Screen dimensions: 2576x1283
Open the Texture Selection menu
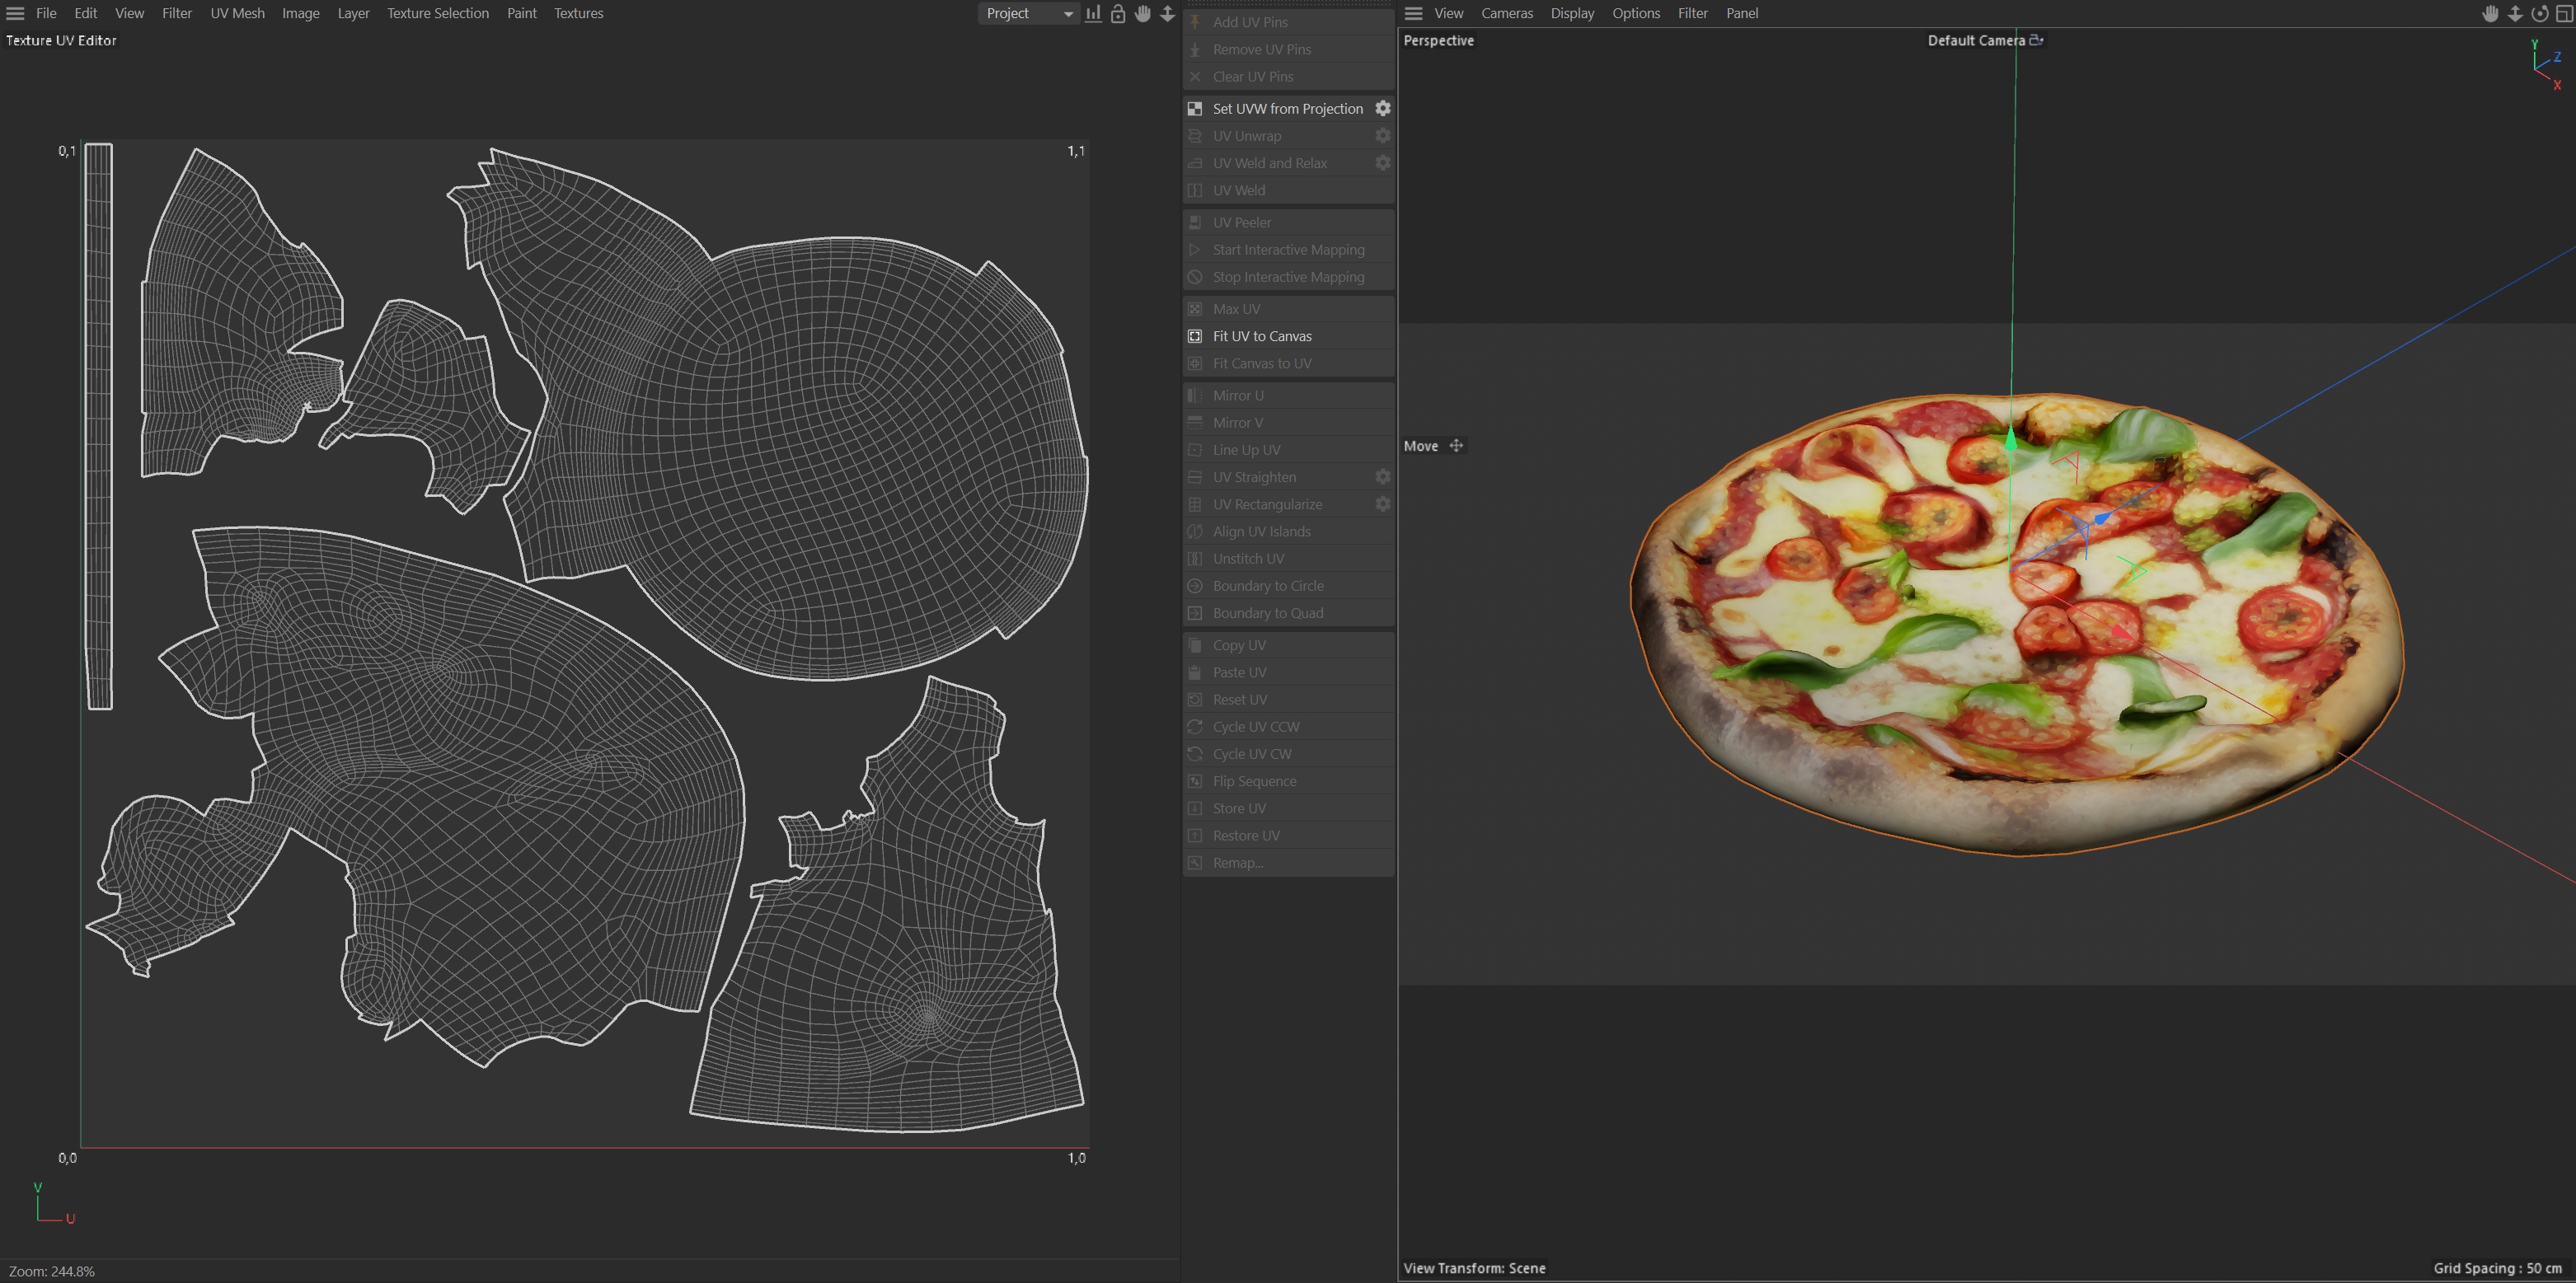coord(437,13)
